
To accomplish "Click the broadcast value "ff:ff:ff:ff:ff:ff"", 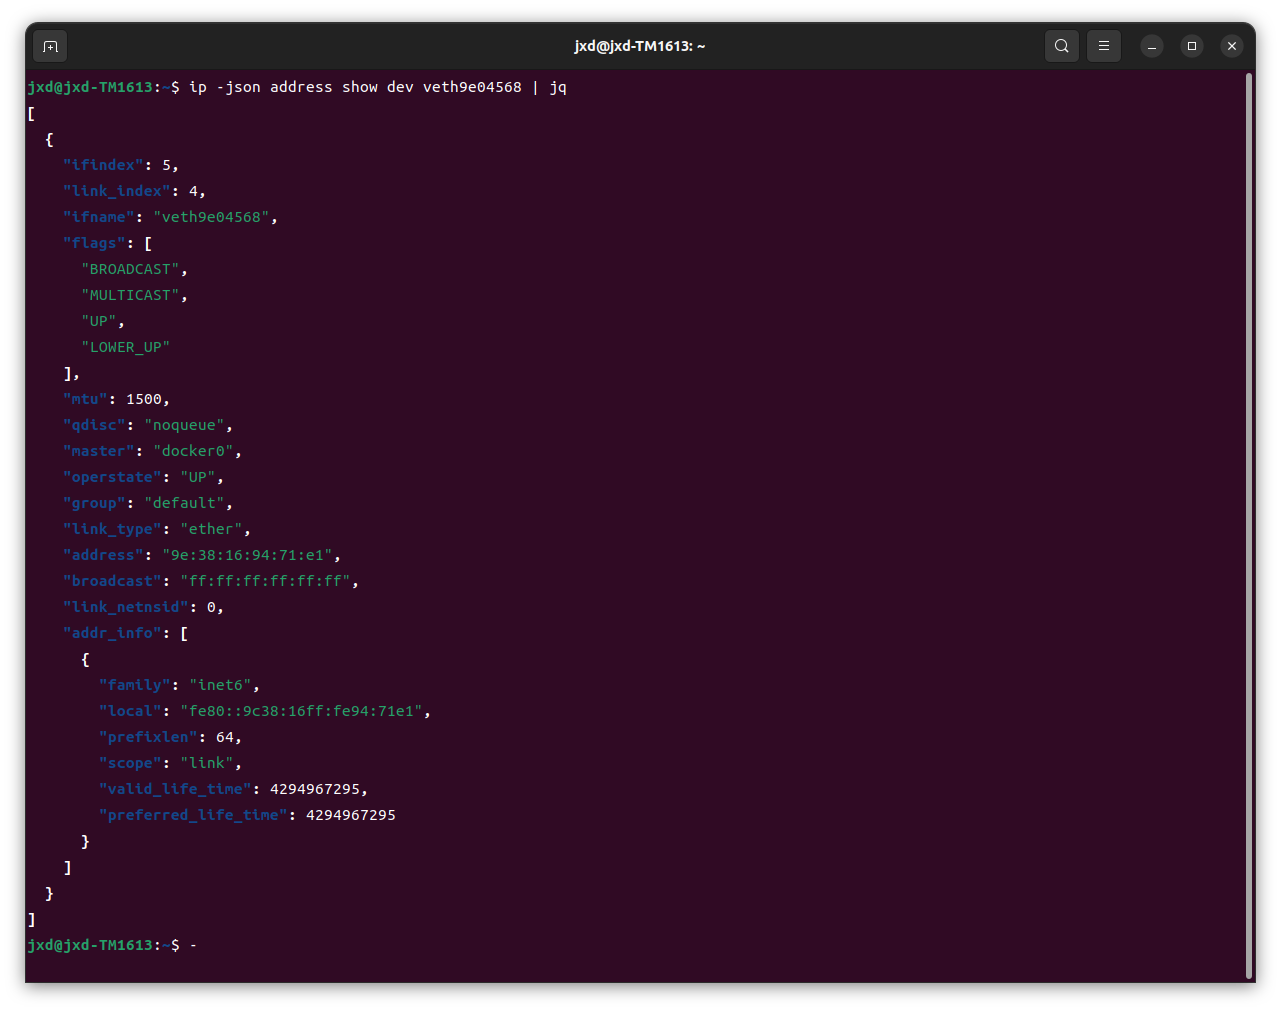I will [x=265, y=581].
